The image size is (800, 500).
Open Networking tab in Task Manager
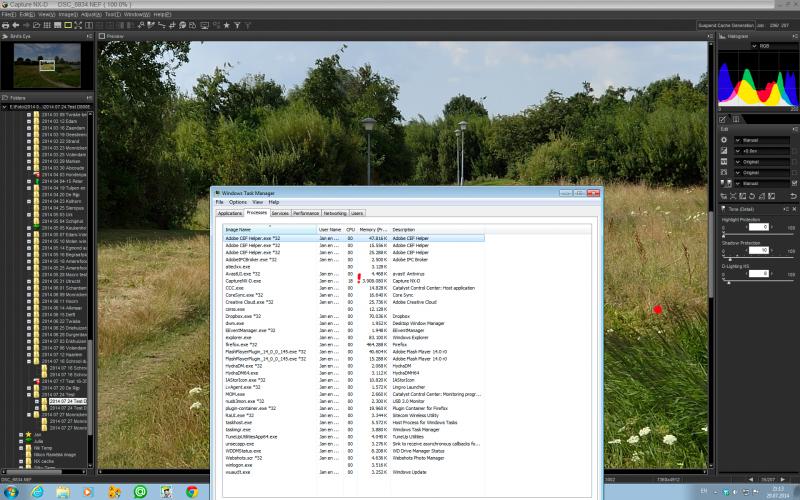[335, 213]
